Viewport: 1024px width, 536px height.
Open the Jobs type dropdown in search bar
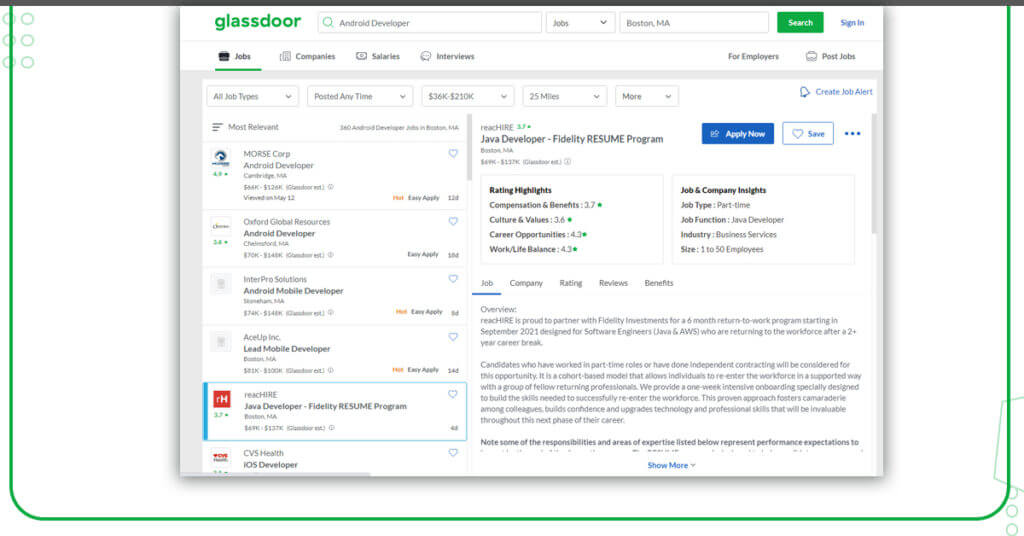(580, 23)
